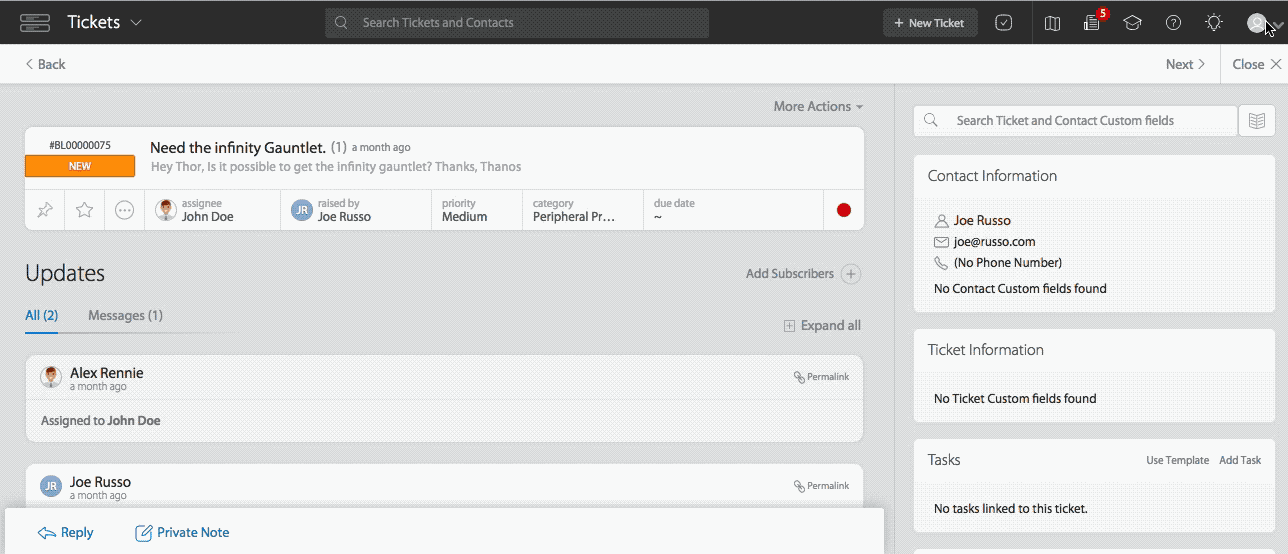
Task: Click the graduation cap training icon
Action: pyautogui.click(x=1132, y=23)
